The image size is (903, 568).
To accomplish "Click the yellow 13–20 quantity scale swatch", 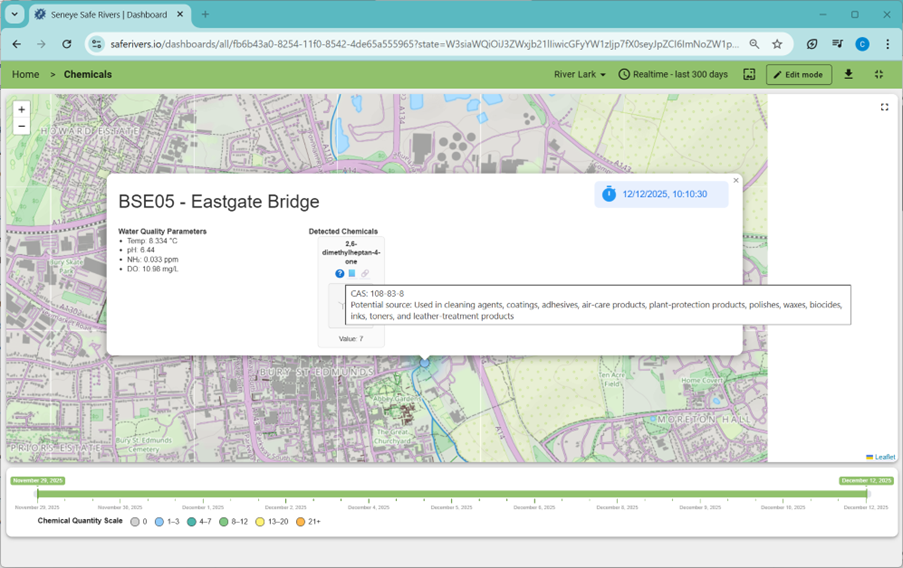I will pos(260,522).
